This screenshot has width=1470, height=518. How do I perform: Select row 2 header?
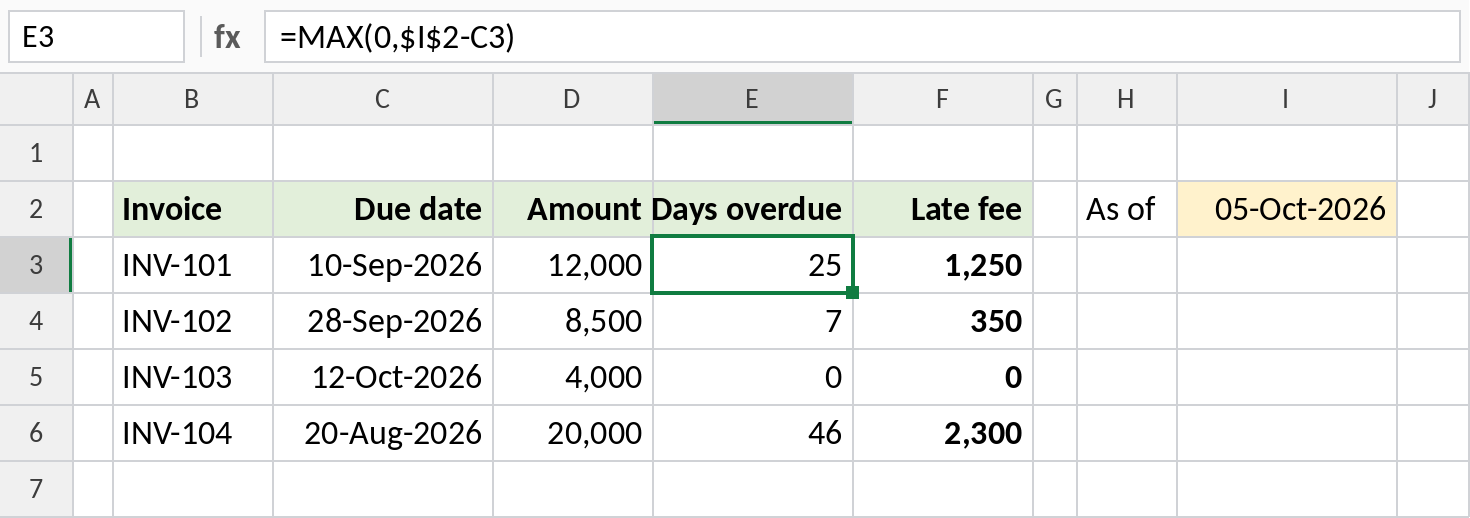tap(37, 209)
